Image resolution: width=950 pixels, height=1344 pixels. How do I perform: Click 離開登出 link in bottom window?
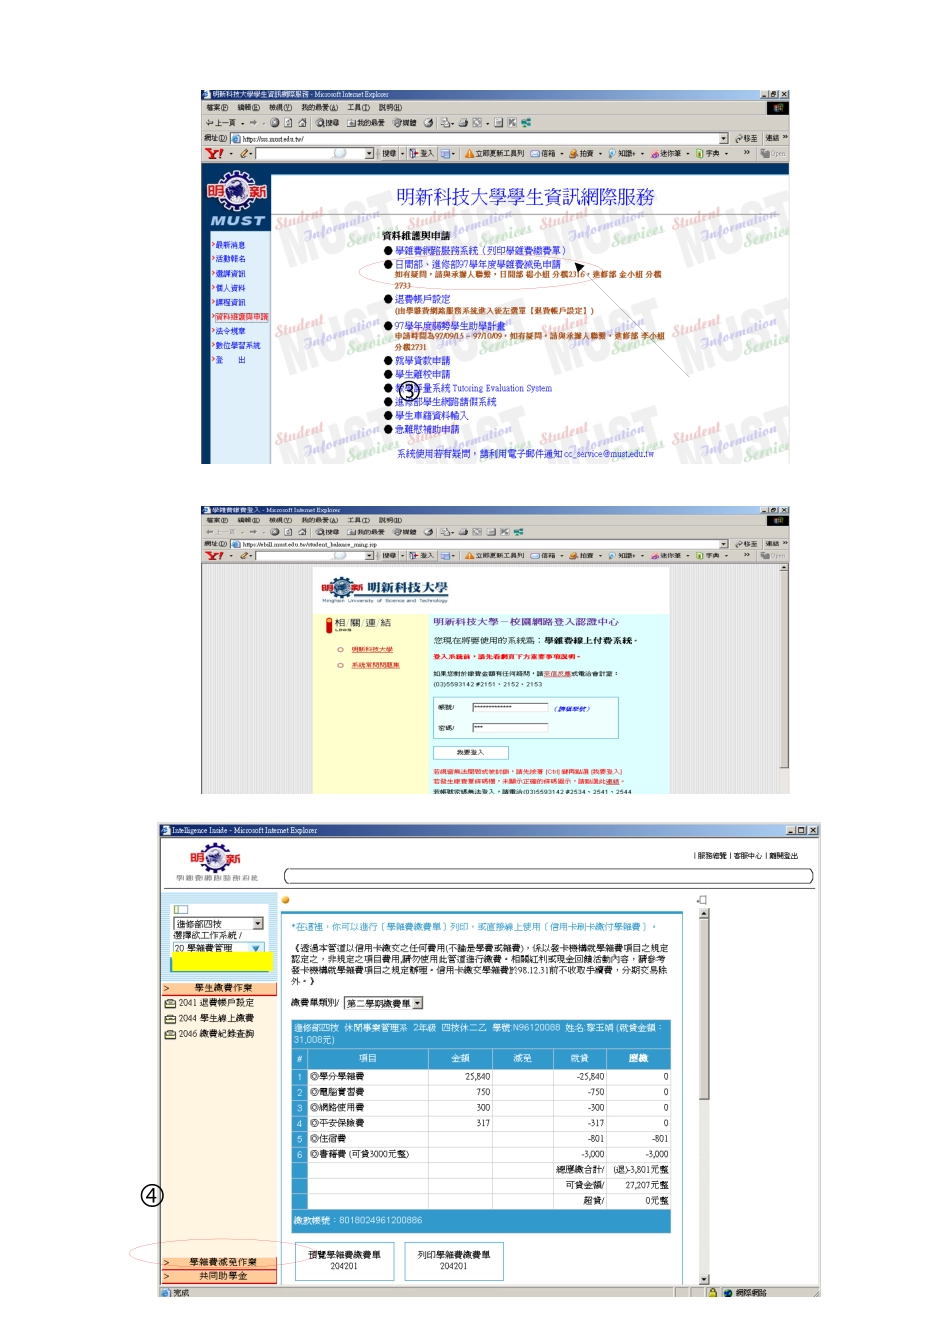(x=784, y=856)
